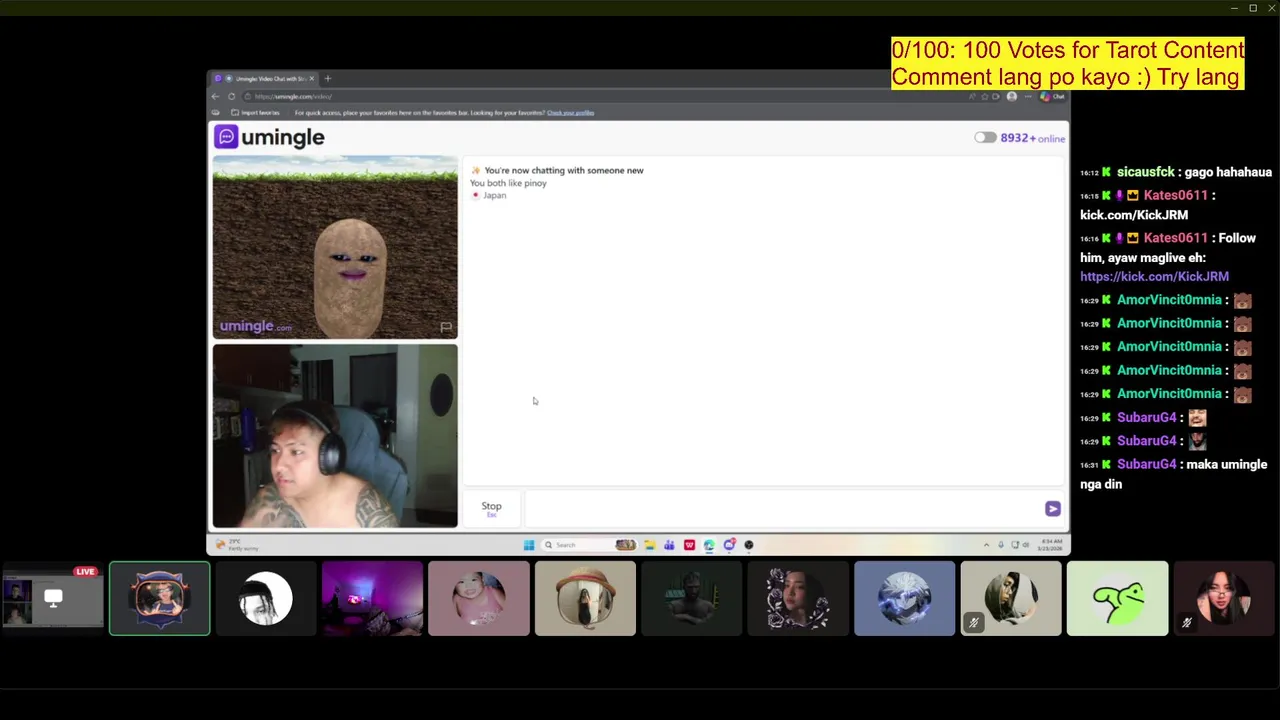Select the rose-framed portrait participant tile
This screenshot has width=1280, height=720.
click(x=798, y=598)
